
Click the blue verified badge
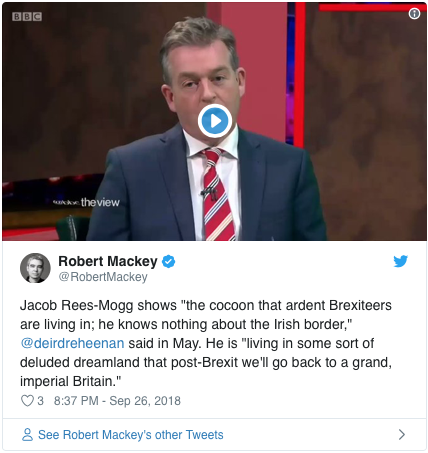[x=168, y=262]
